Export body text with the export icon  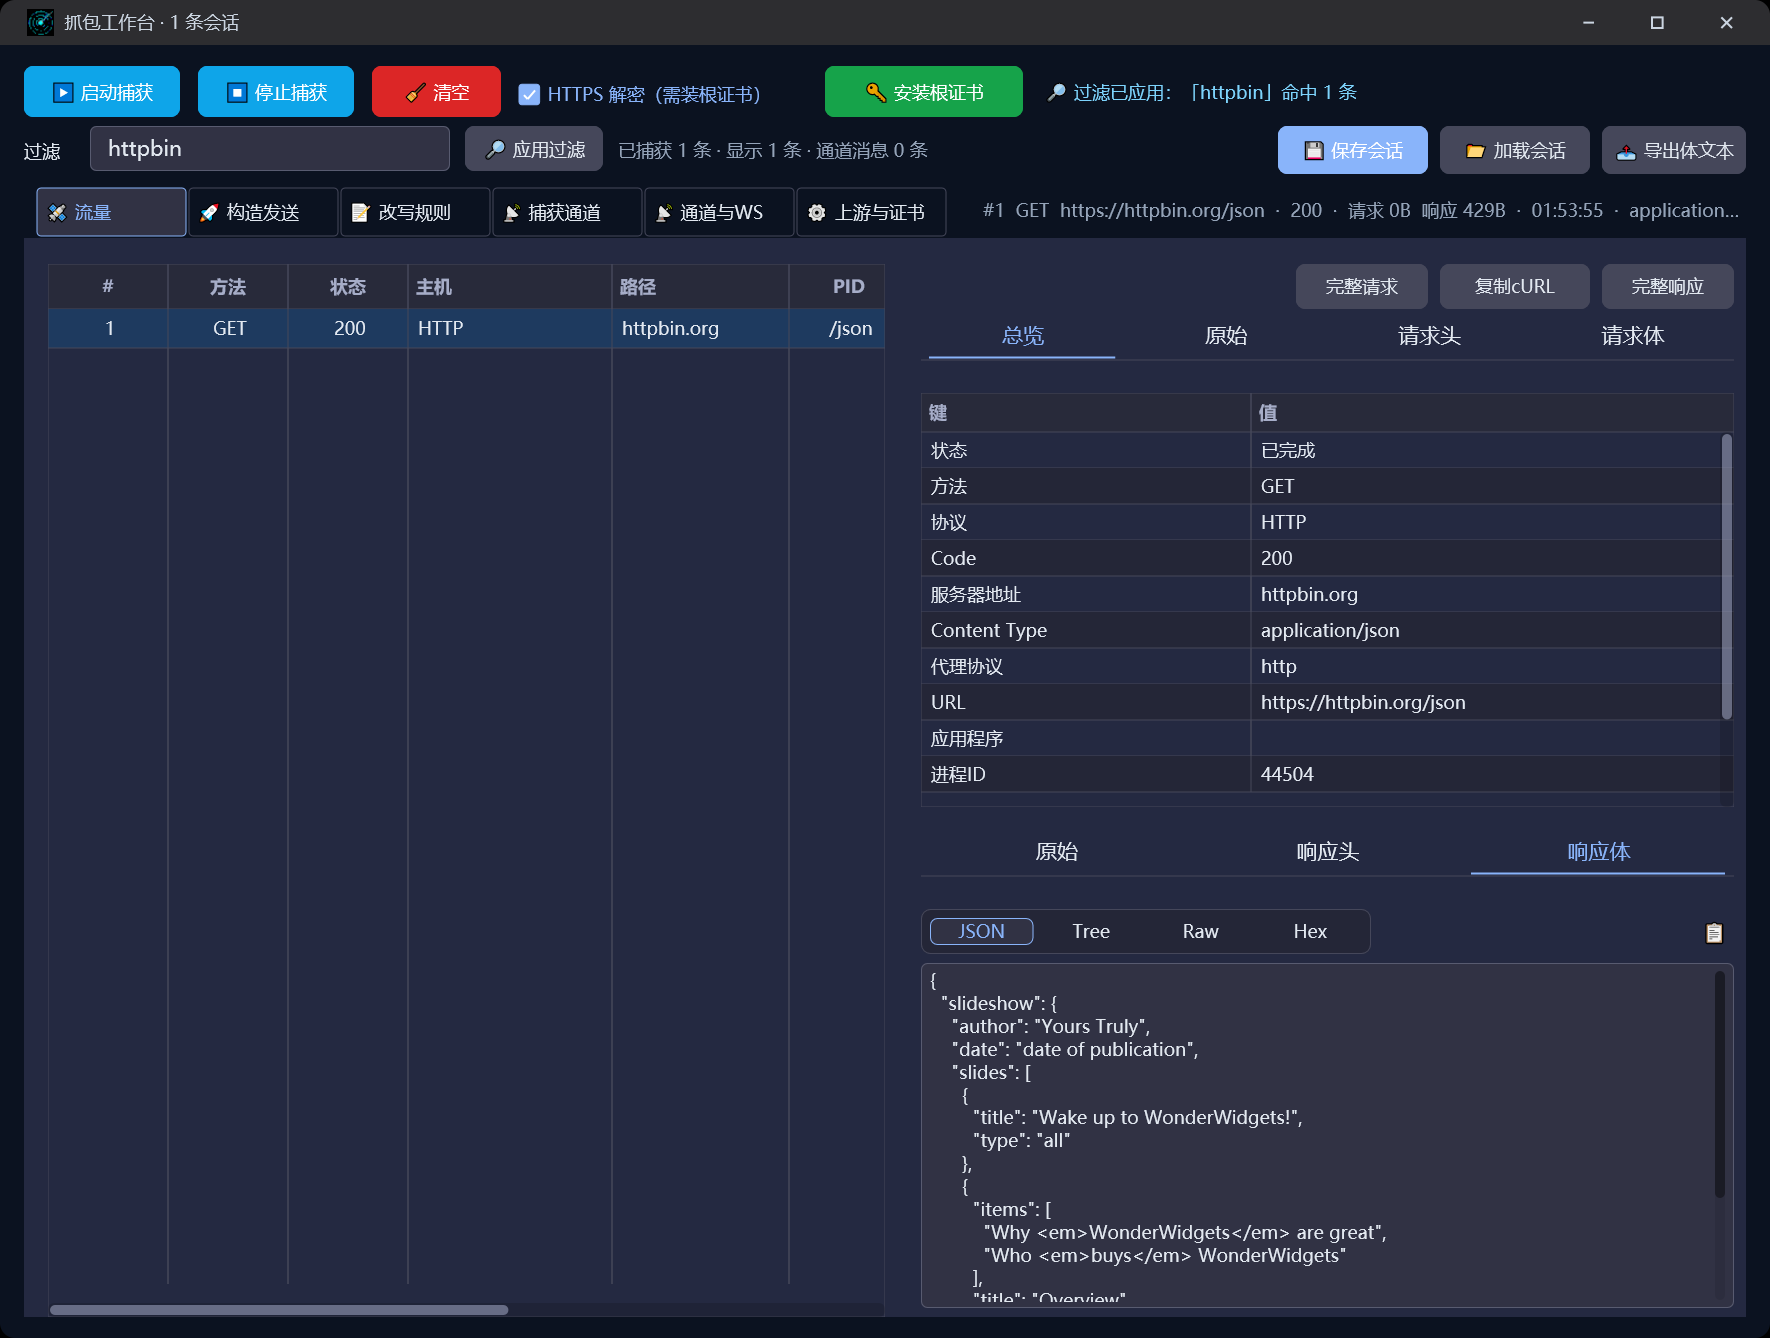click(x=1674, y=150)
